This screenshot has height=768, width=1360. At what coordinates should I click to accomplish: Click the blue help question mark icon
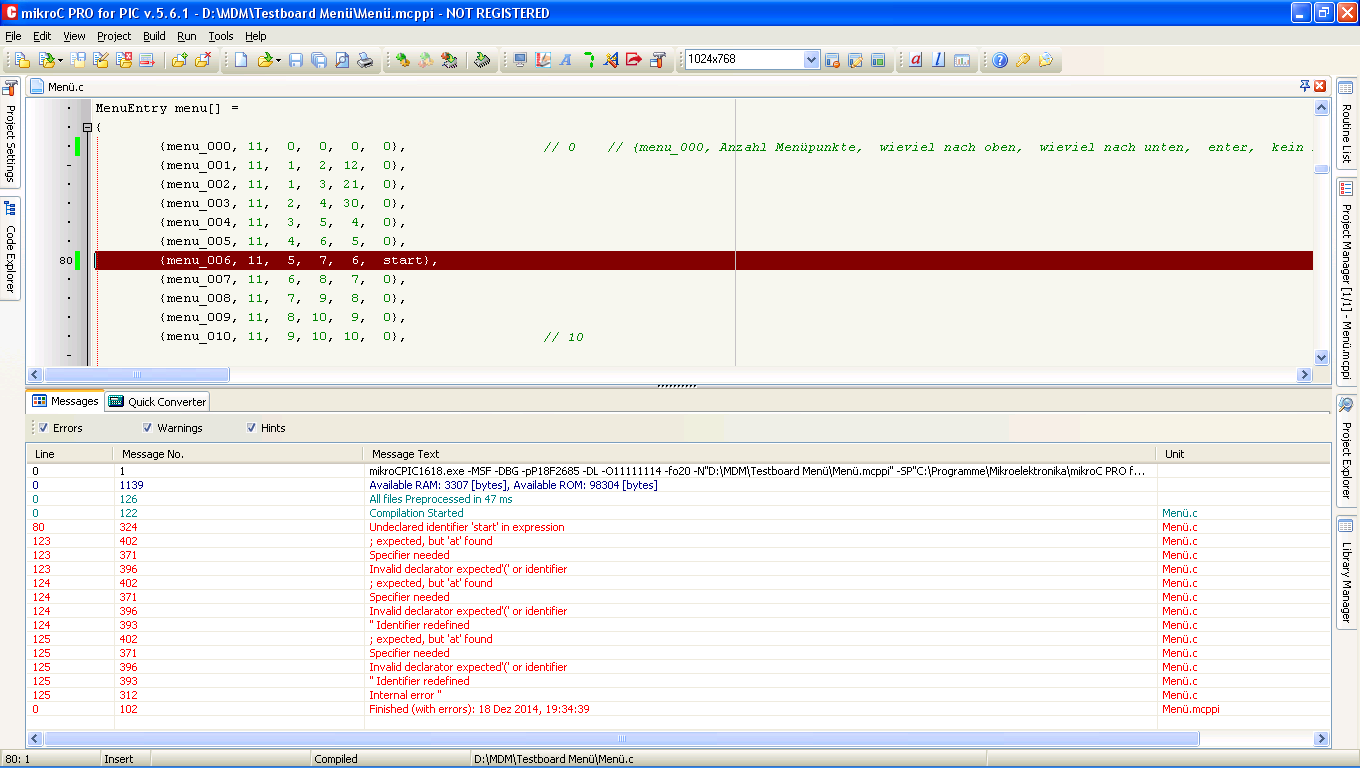1000,60
